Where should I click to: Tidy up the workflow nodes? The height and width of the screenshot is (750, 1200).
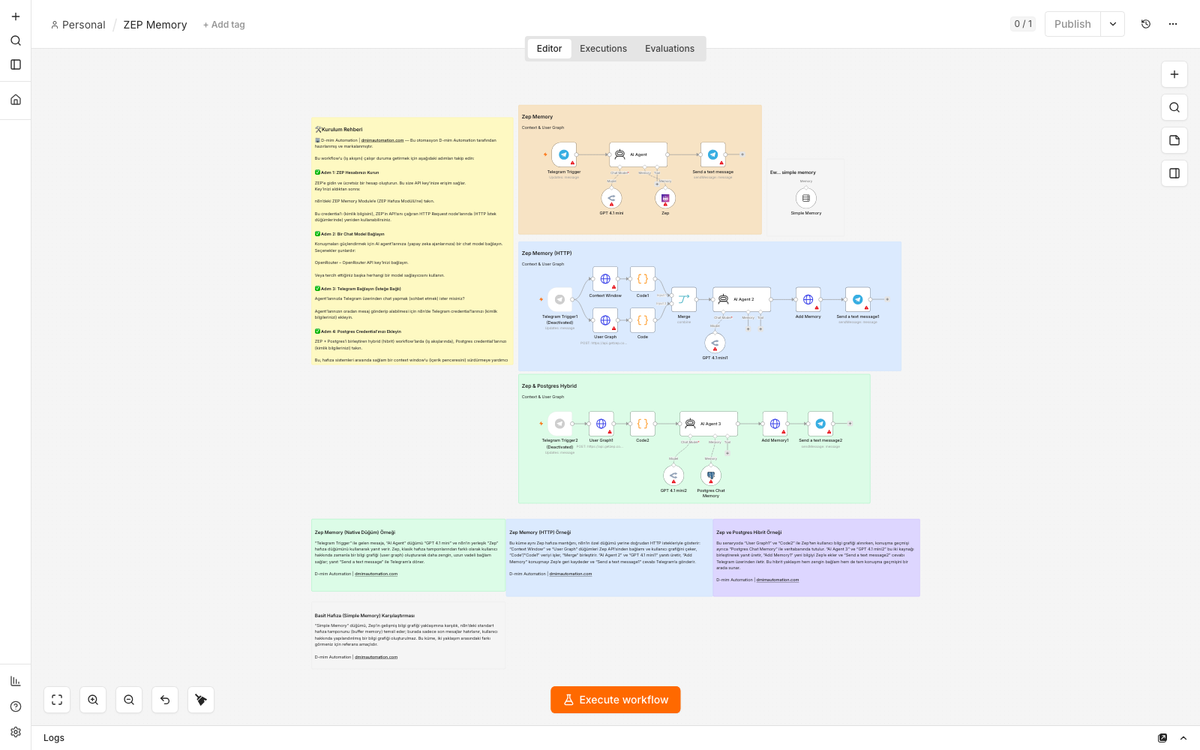click(x=201, y=700)
